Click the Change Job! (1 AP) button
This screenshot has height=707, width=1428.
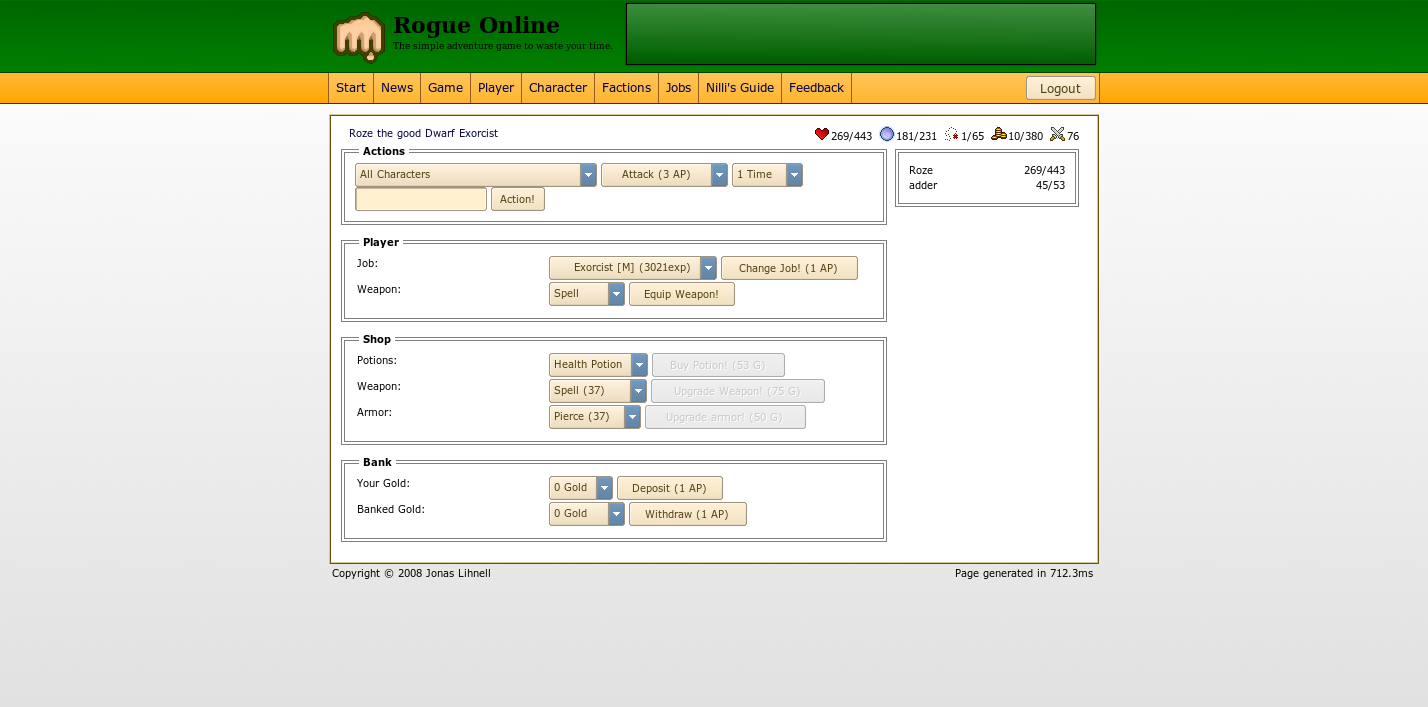(789, 268)
